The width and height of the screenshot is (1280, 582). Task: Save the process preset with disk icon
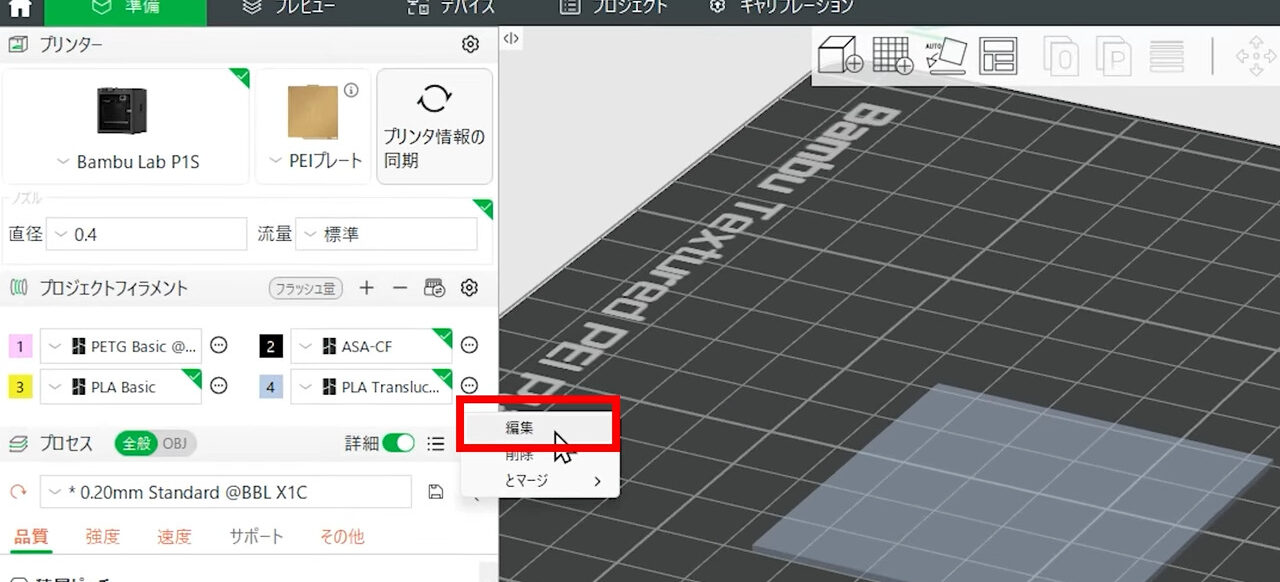[437, 491]
